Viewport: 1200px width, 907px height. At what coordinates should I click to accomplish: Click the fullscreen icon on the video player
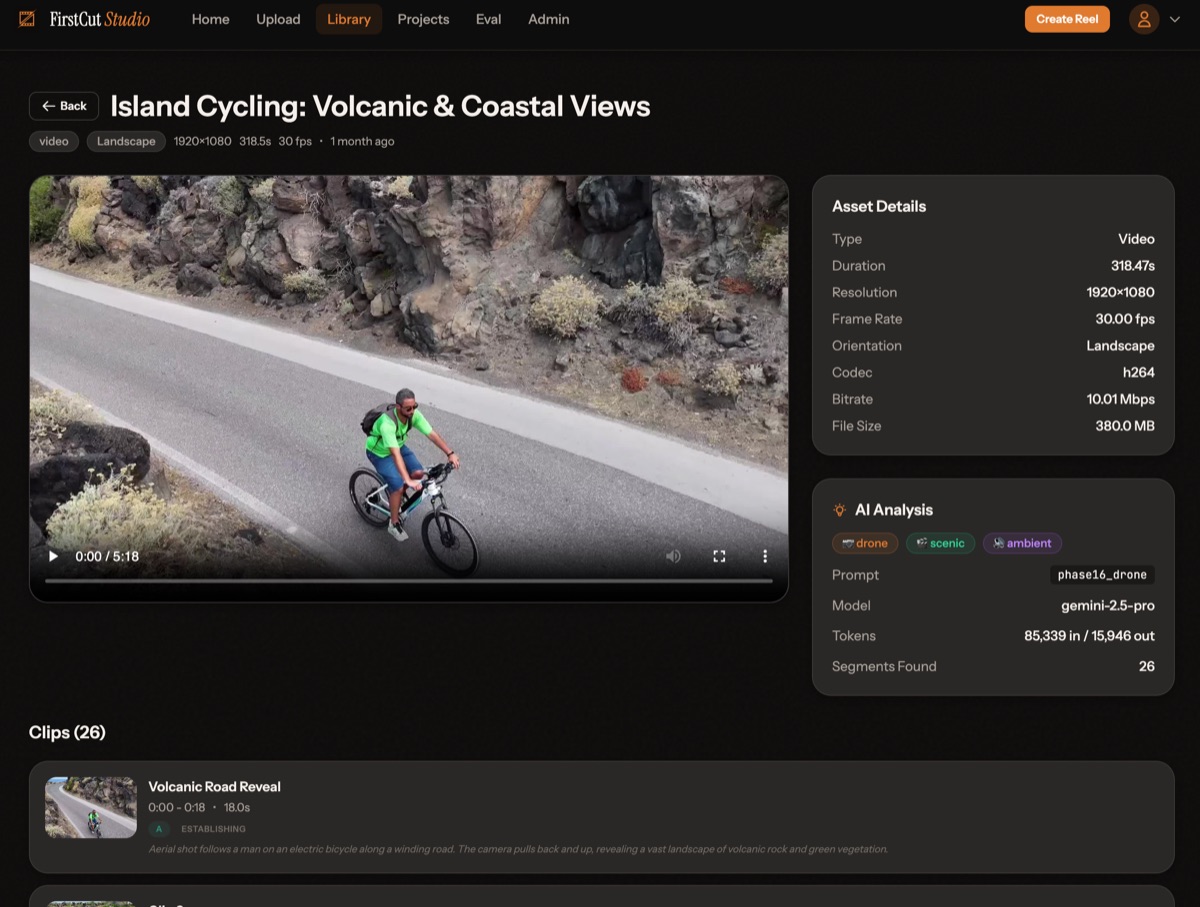point(719,555)
